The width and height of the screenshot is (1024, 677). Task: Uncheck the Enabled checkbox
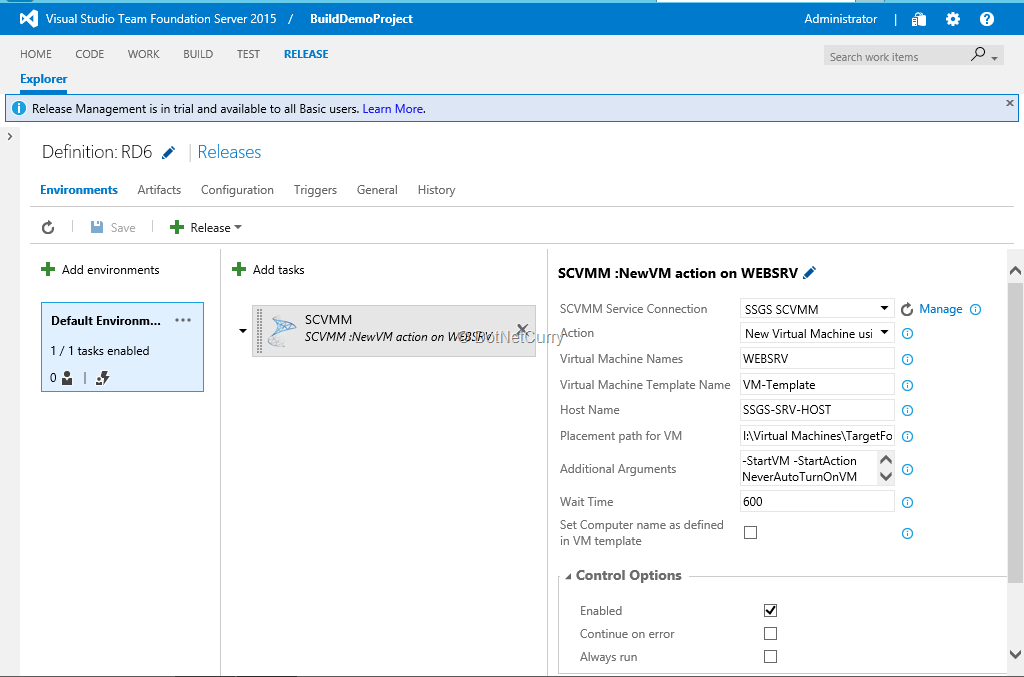[771, 610]
